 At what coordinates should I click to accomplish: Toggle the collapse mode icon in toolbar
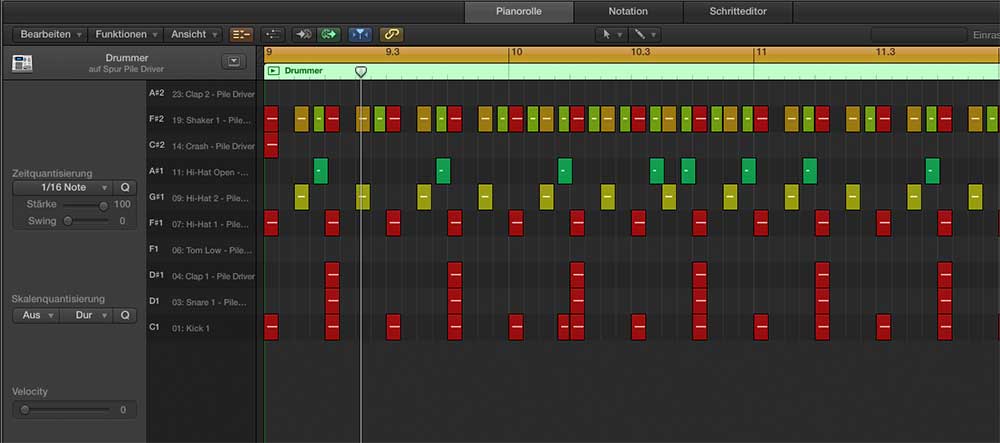241,34
